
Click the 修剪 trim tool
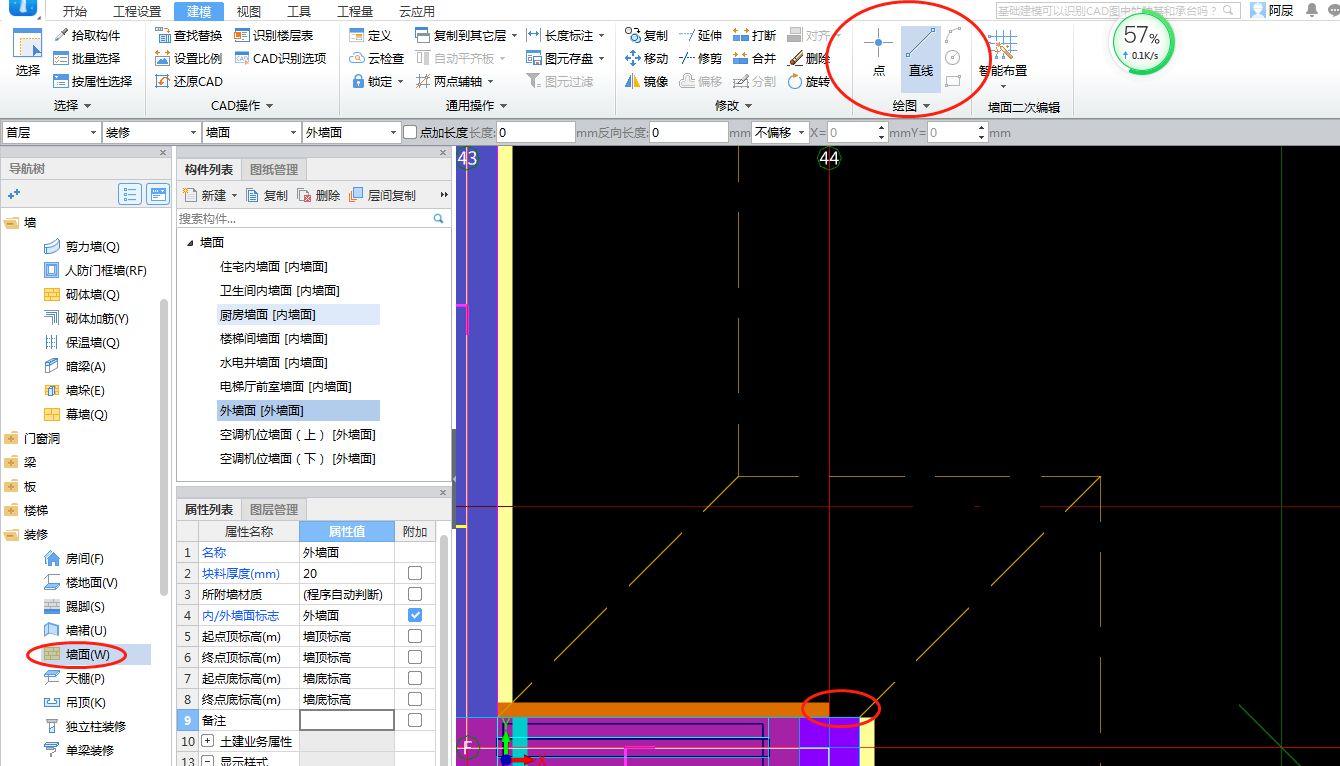pos(700,58)
